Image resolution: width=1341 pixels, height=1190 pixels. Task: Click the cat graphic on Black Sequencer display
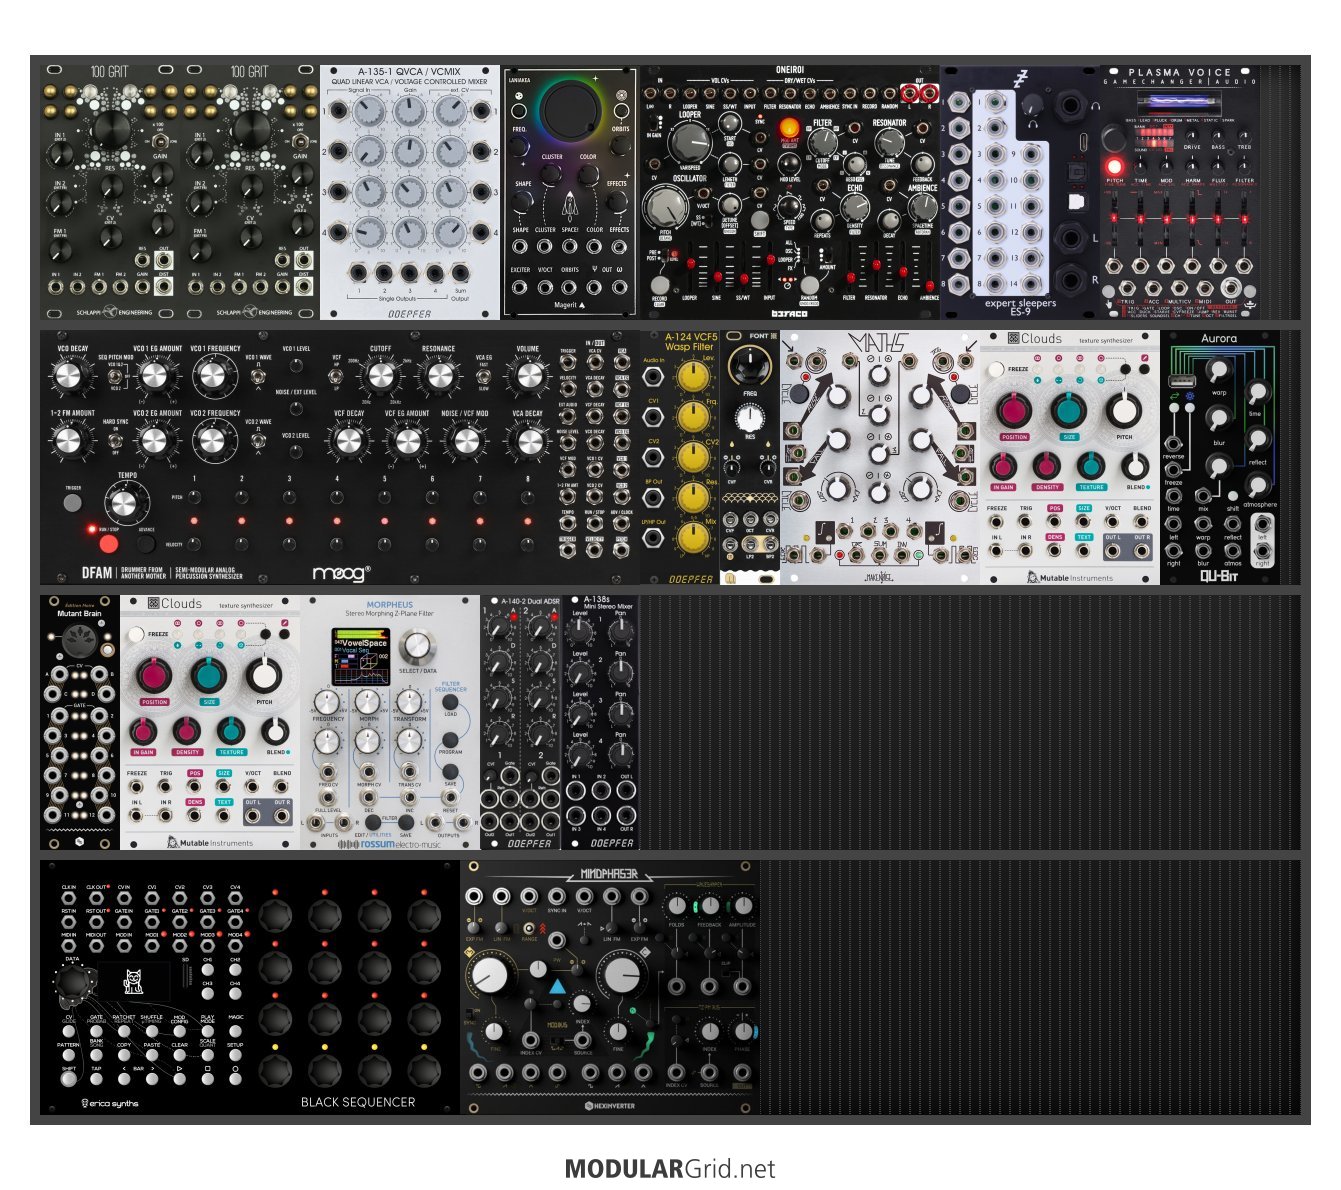tap(133, 982)
